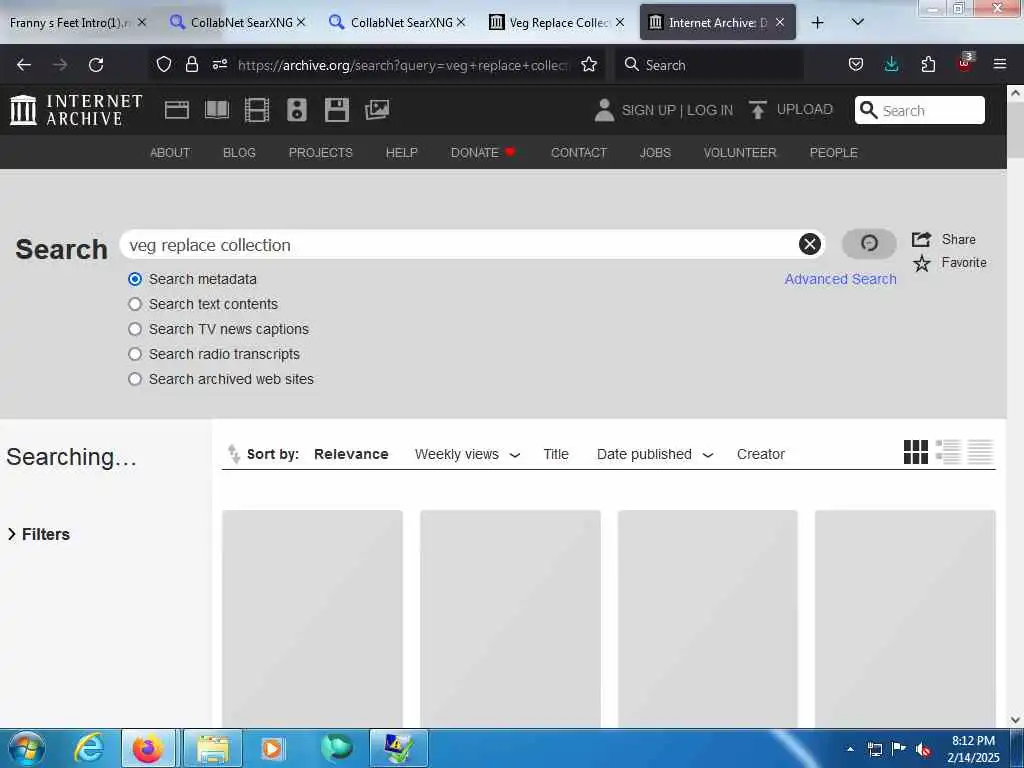Reload the page in Firefox
The image size is (1024, 768).
[x=96, y=65]
